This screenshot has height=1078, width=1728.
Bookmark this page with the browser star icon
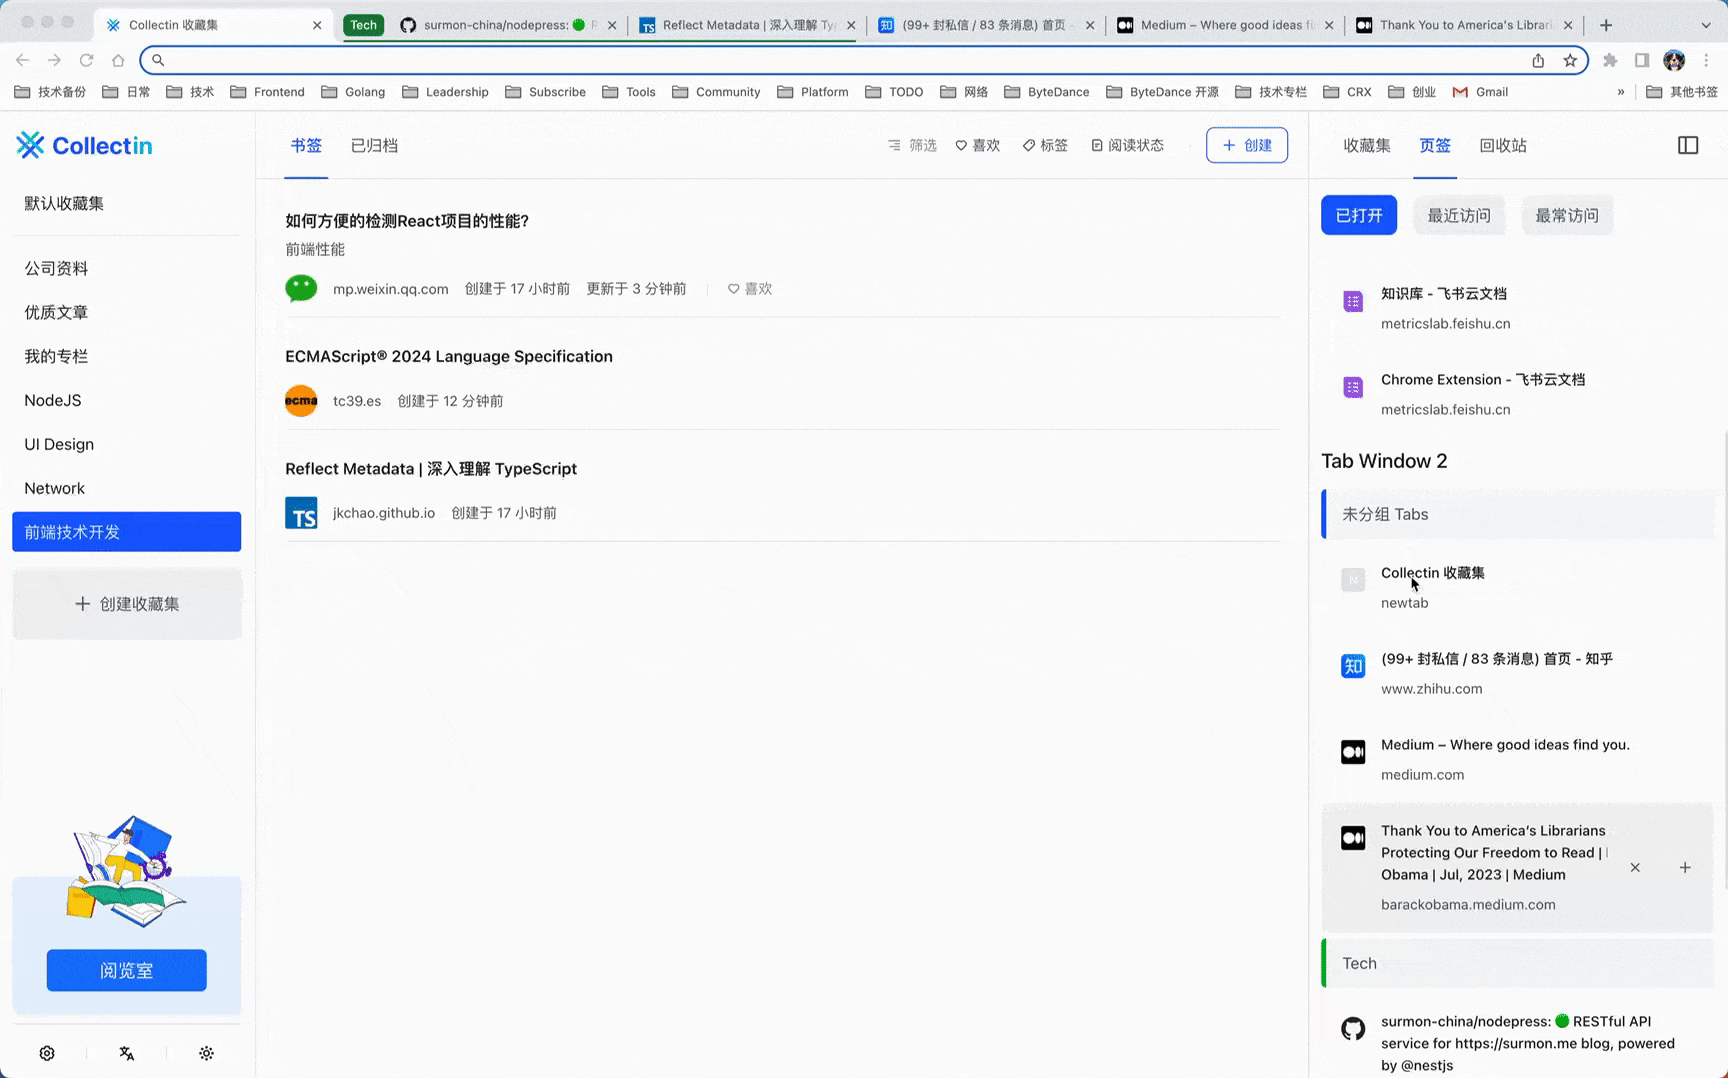1571,60
